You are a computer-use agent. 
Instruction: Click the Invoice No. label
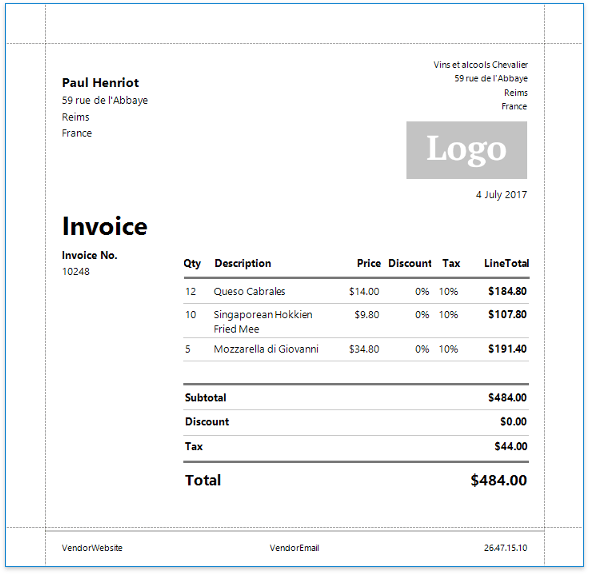coord(89,255)
